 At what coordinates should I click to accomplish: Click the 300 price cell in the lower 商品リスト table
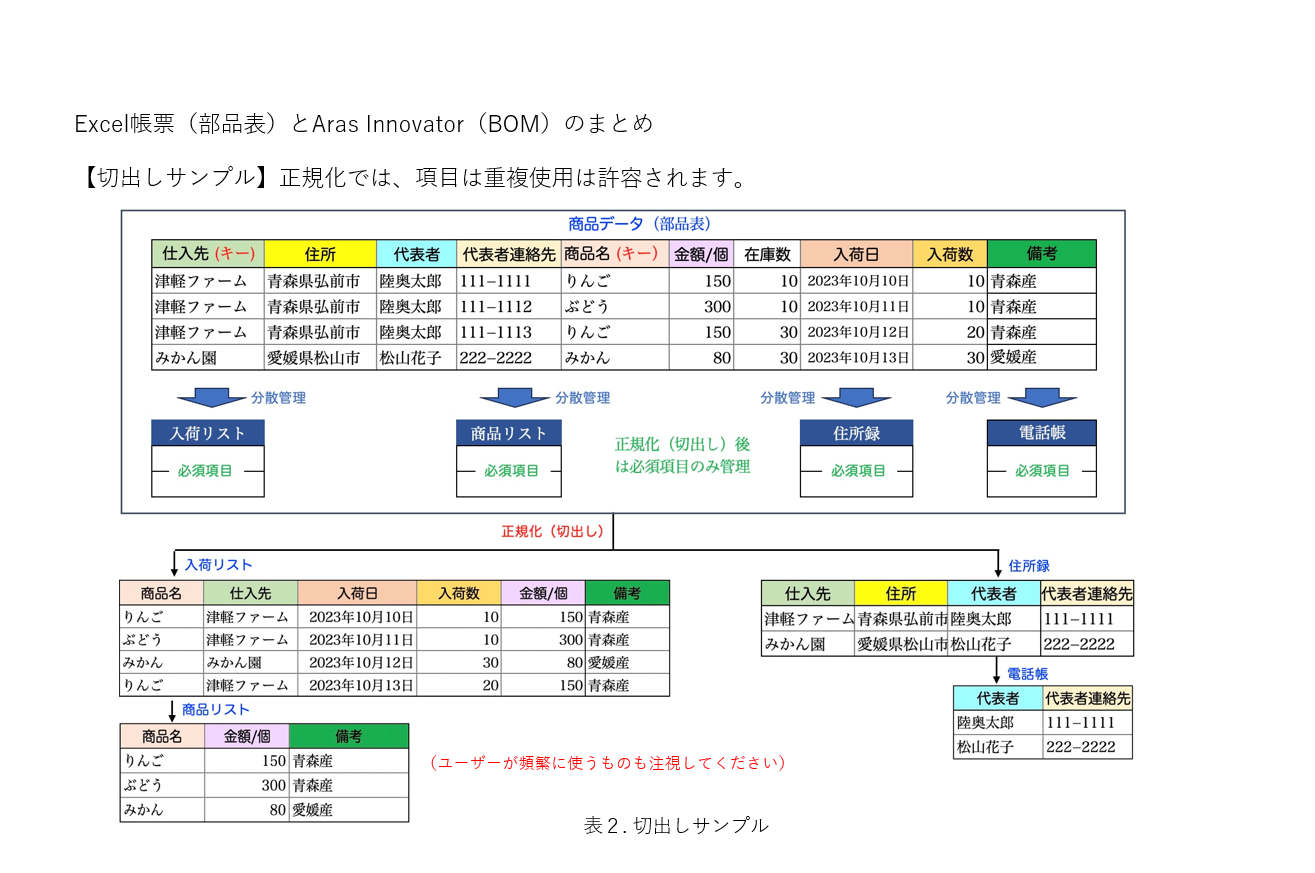pyautogui.click(x=247, y=785)
